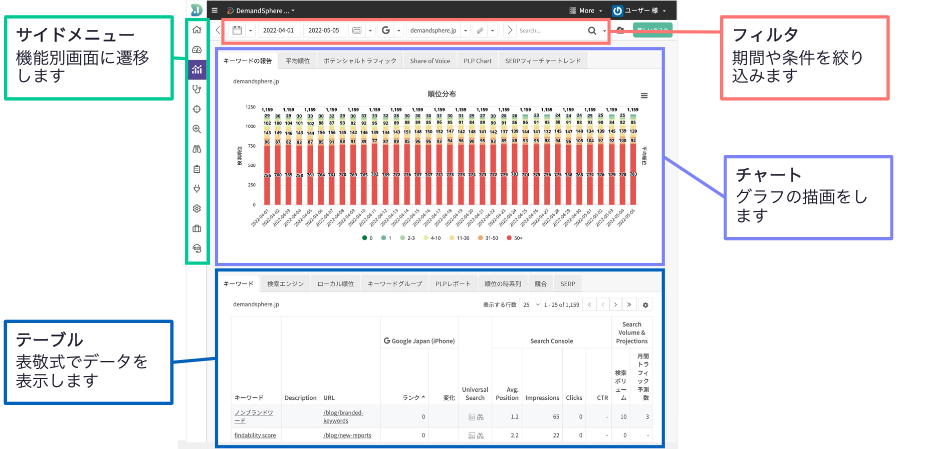The width and height of the screenshot is (943, 449).
Task: Go to first table page
Action: pos(589,305)
